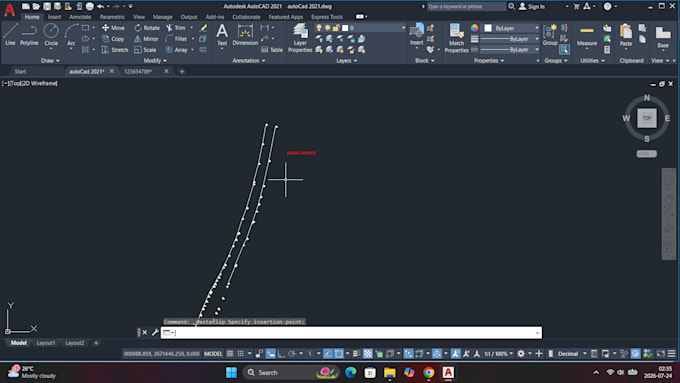Open the Insert ribbon tab

tap(54, 17)
